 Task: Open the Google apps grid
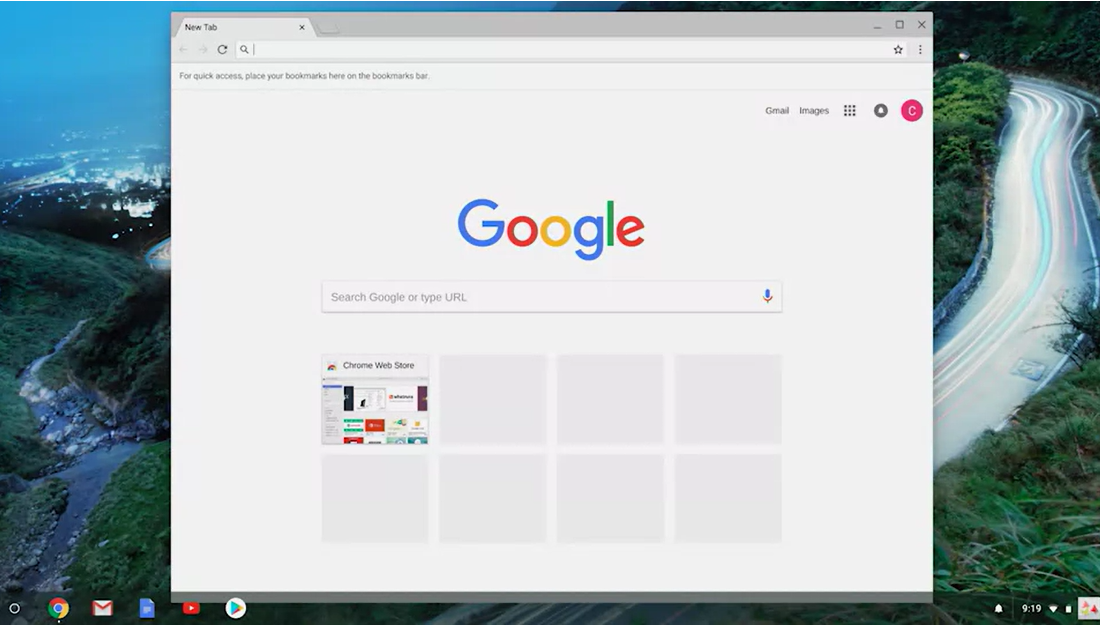[850, 110]
